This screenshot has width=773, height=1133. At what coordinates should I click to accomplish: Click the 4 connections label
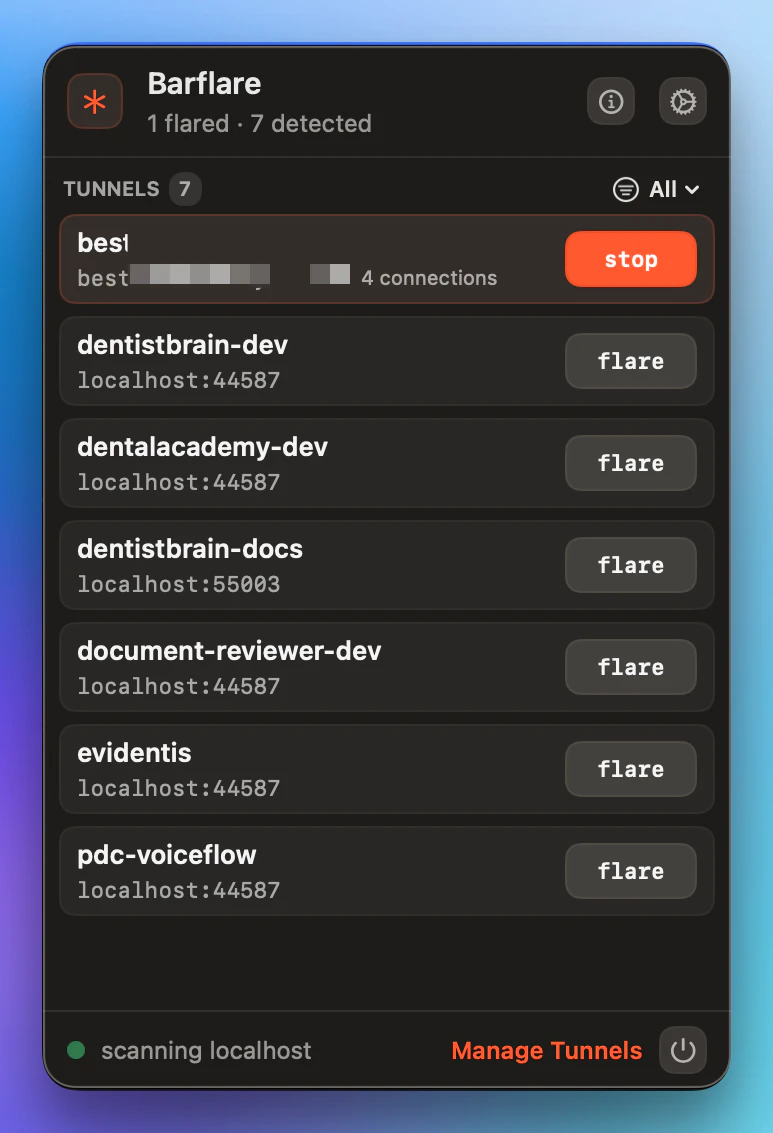pos(429,277)
